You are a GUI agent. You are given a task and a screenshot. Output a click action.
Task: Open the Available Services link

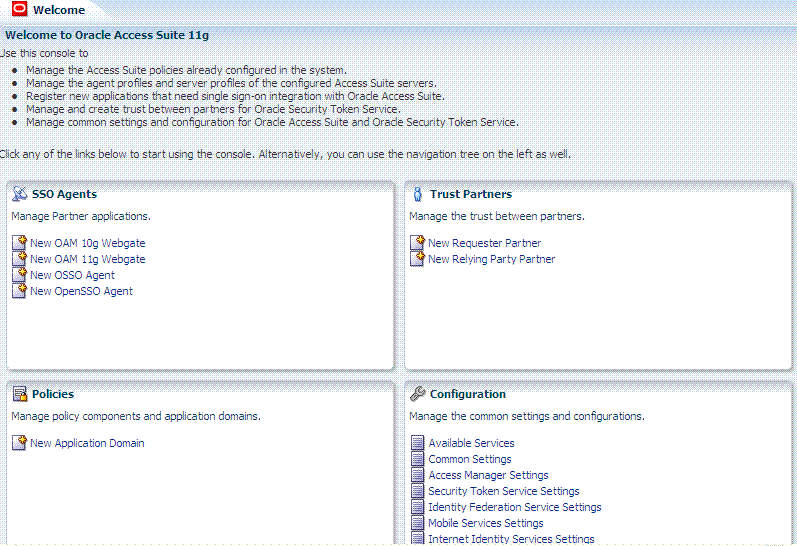pyautogui.click(x=471, y=443)
